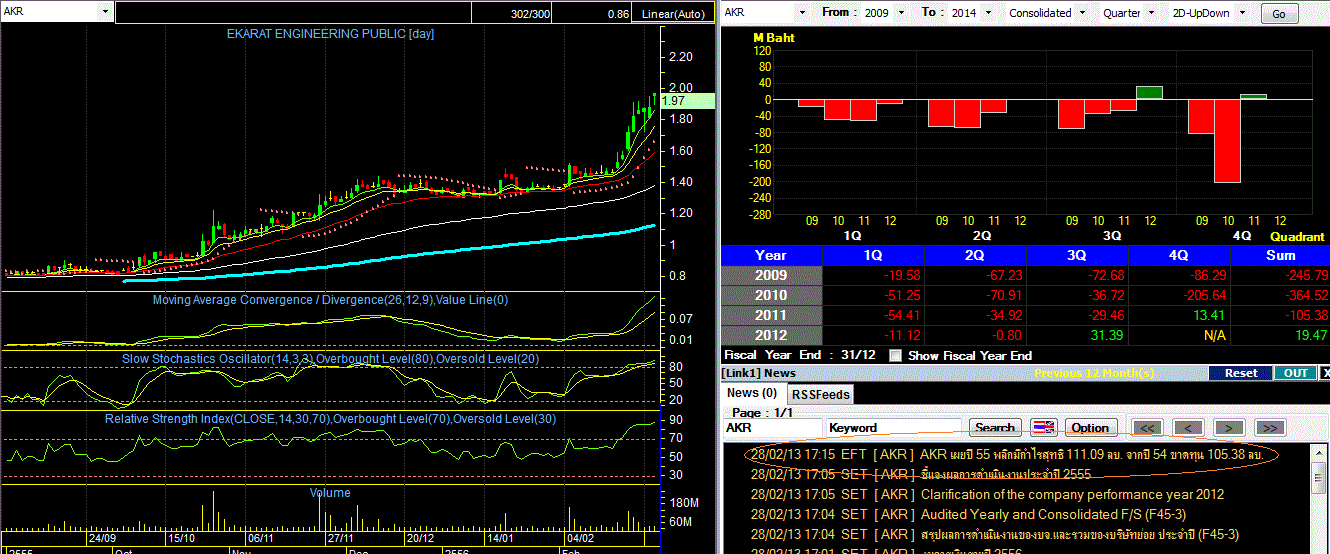This screenshot has height=554, width=1330.
Task: Click the tall red 4Q 2010 bar
Action: 1227,141
